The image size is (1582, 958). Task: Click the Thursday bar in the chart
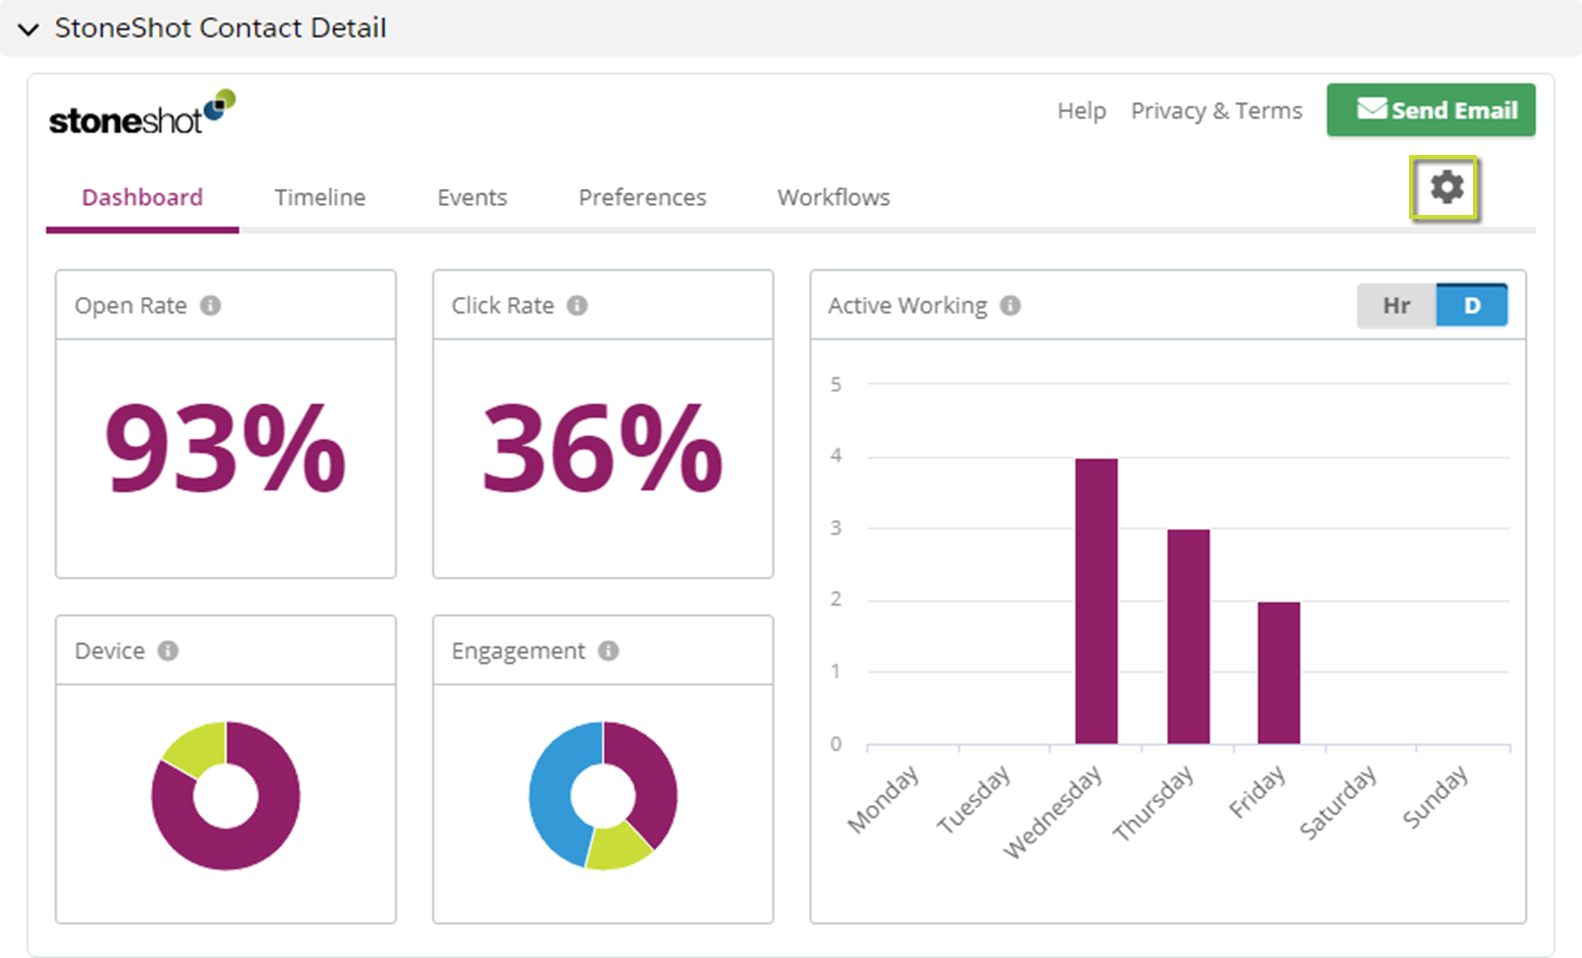tap(1188, 637)
